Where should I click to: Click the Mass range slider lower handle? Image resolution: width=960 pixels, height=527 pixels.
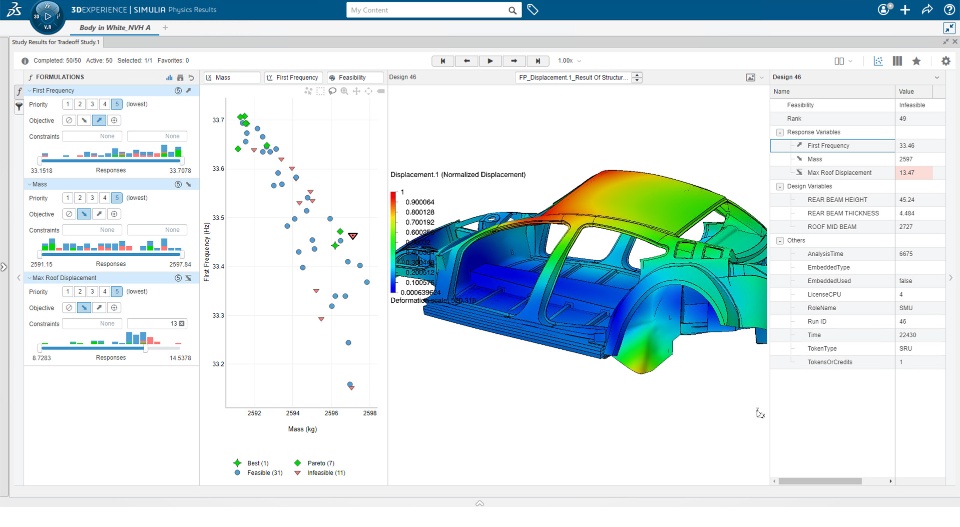(x=40, y=255)
